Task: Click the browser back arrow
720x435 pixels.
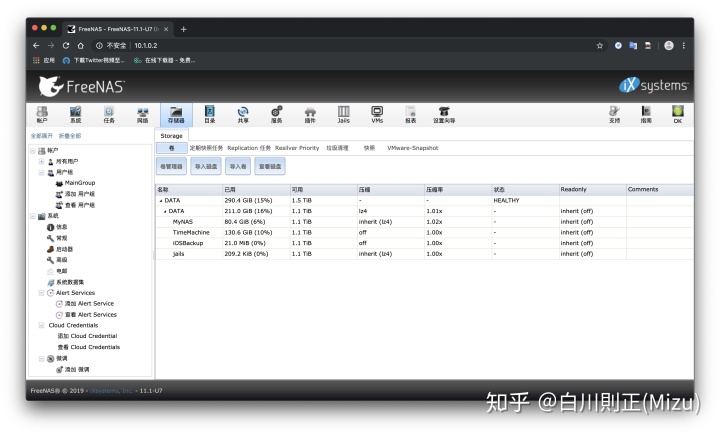Action: tap(36, 45)
